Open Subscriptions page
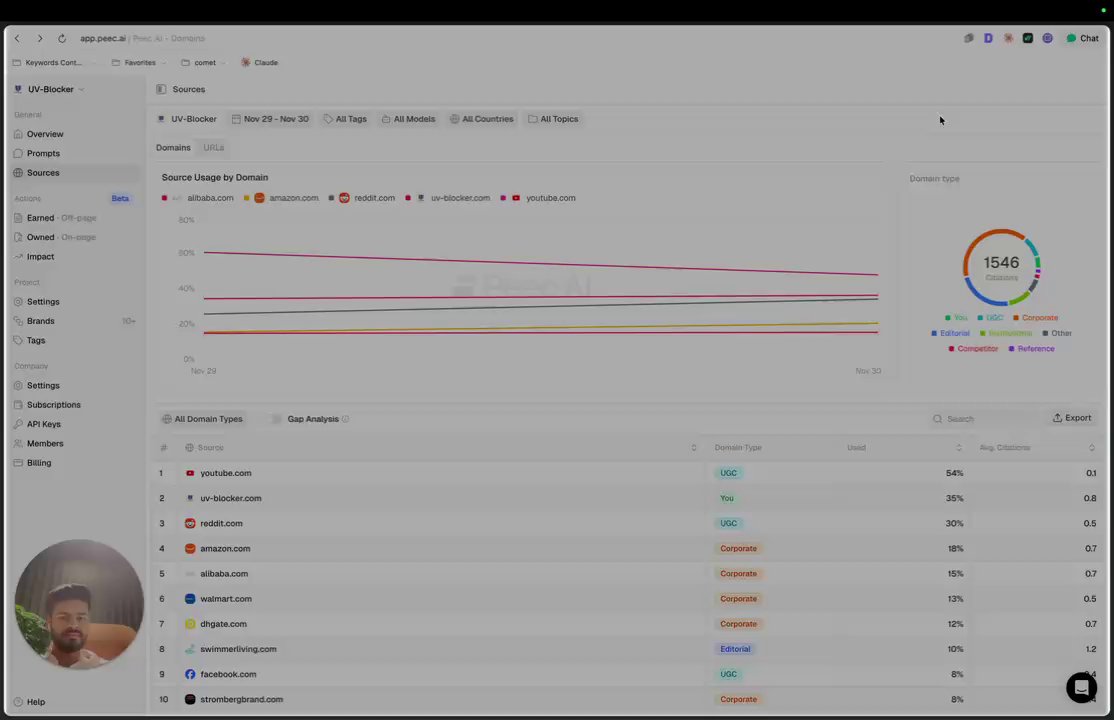The height and width of the screenshot is (720, 1114). coord(54,405)
